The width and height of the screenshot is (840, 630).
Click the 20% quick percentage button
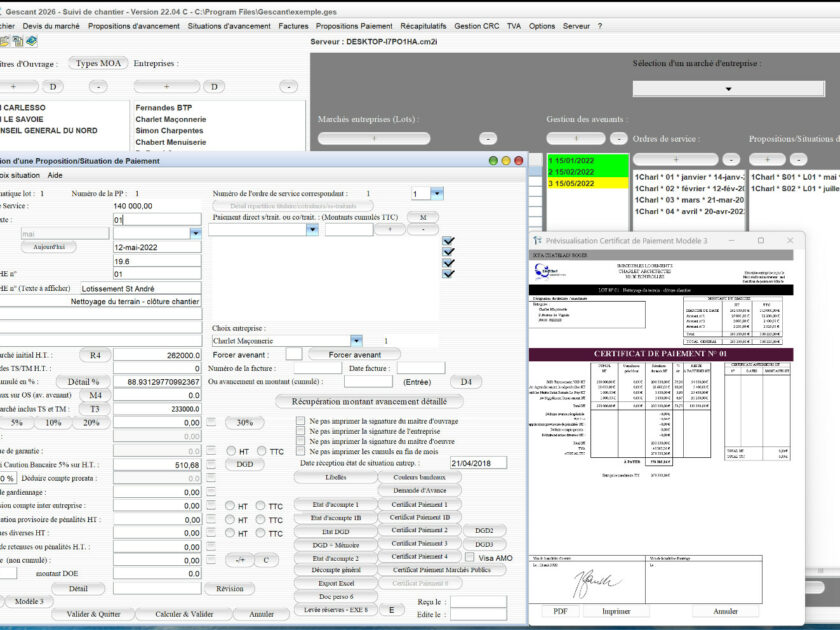tap(91, 423)
